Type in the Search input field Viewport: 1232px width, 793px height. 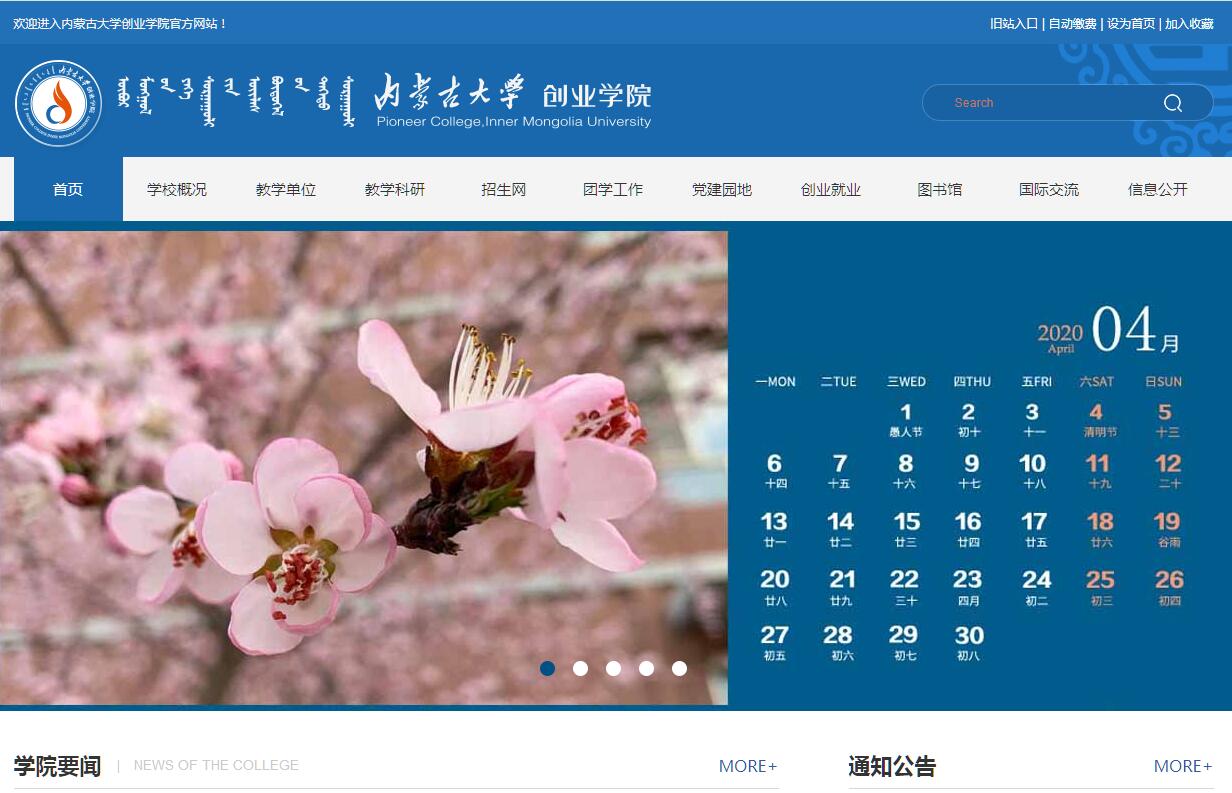click(x=1040, y=103)
